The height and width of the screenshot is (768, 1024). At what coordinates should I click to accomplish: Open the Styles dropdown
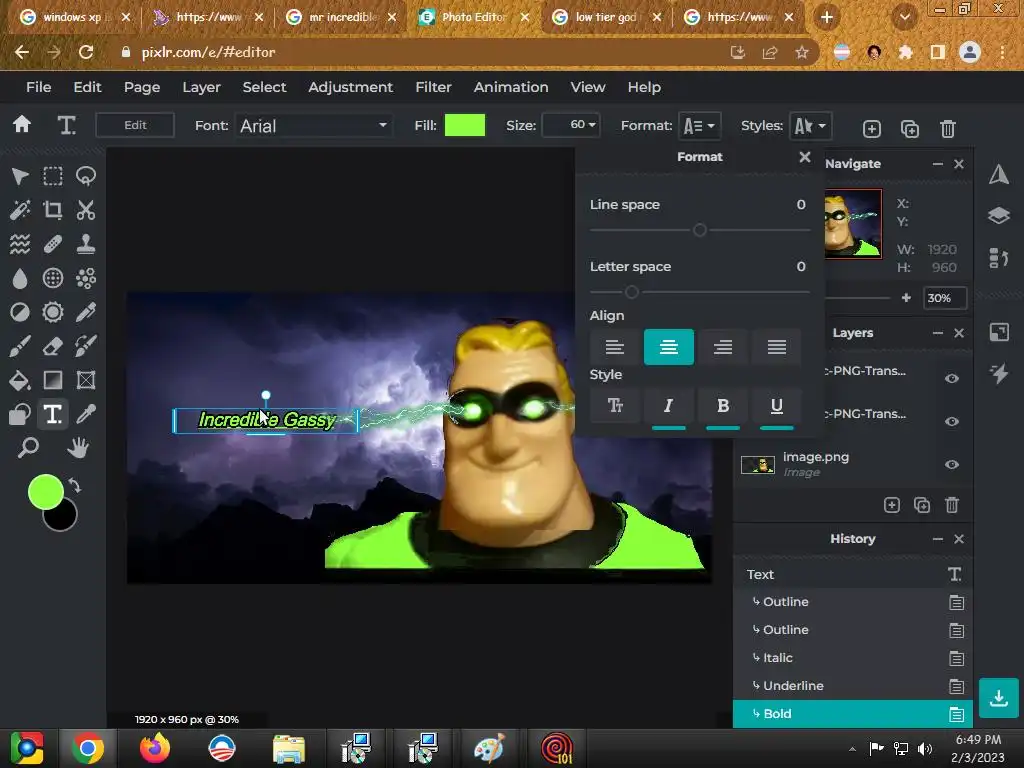(810, 125)
